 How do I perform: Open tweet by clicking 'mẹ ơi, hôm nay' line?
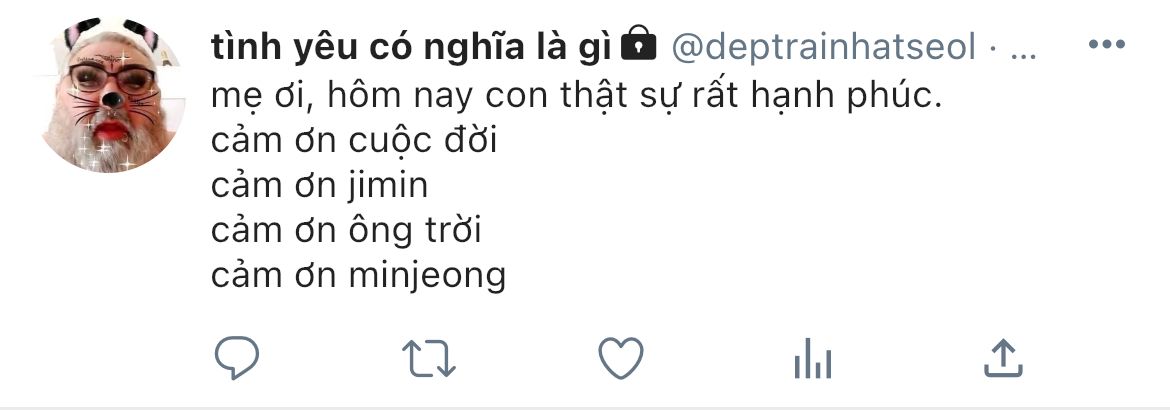click(x=577, y=96)
